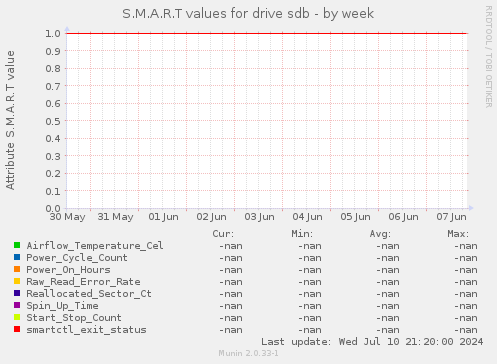Click the red data line at 1.0
This screenshot has width=497, height=364.
[267, 33]
